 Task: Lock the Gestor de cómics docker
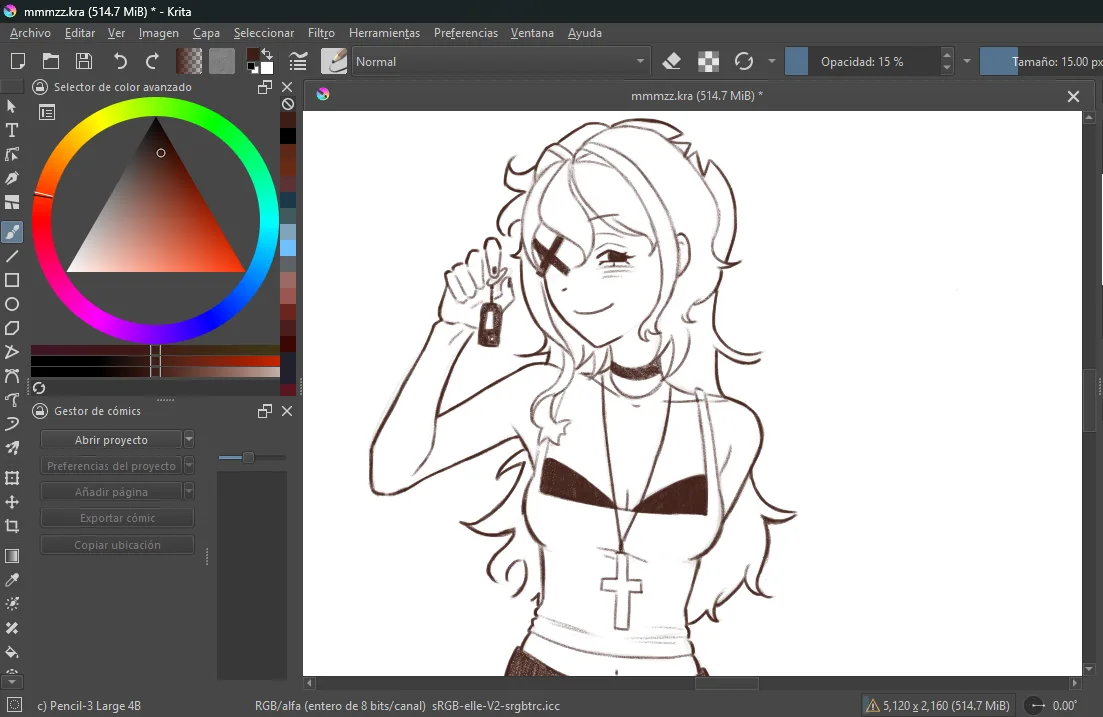pos(40,410)
